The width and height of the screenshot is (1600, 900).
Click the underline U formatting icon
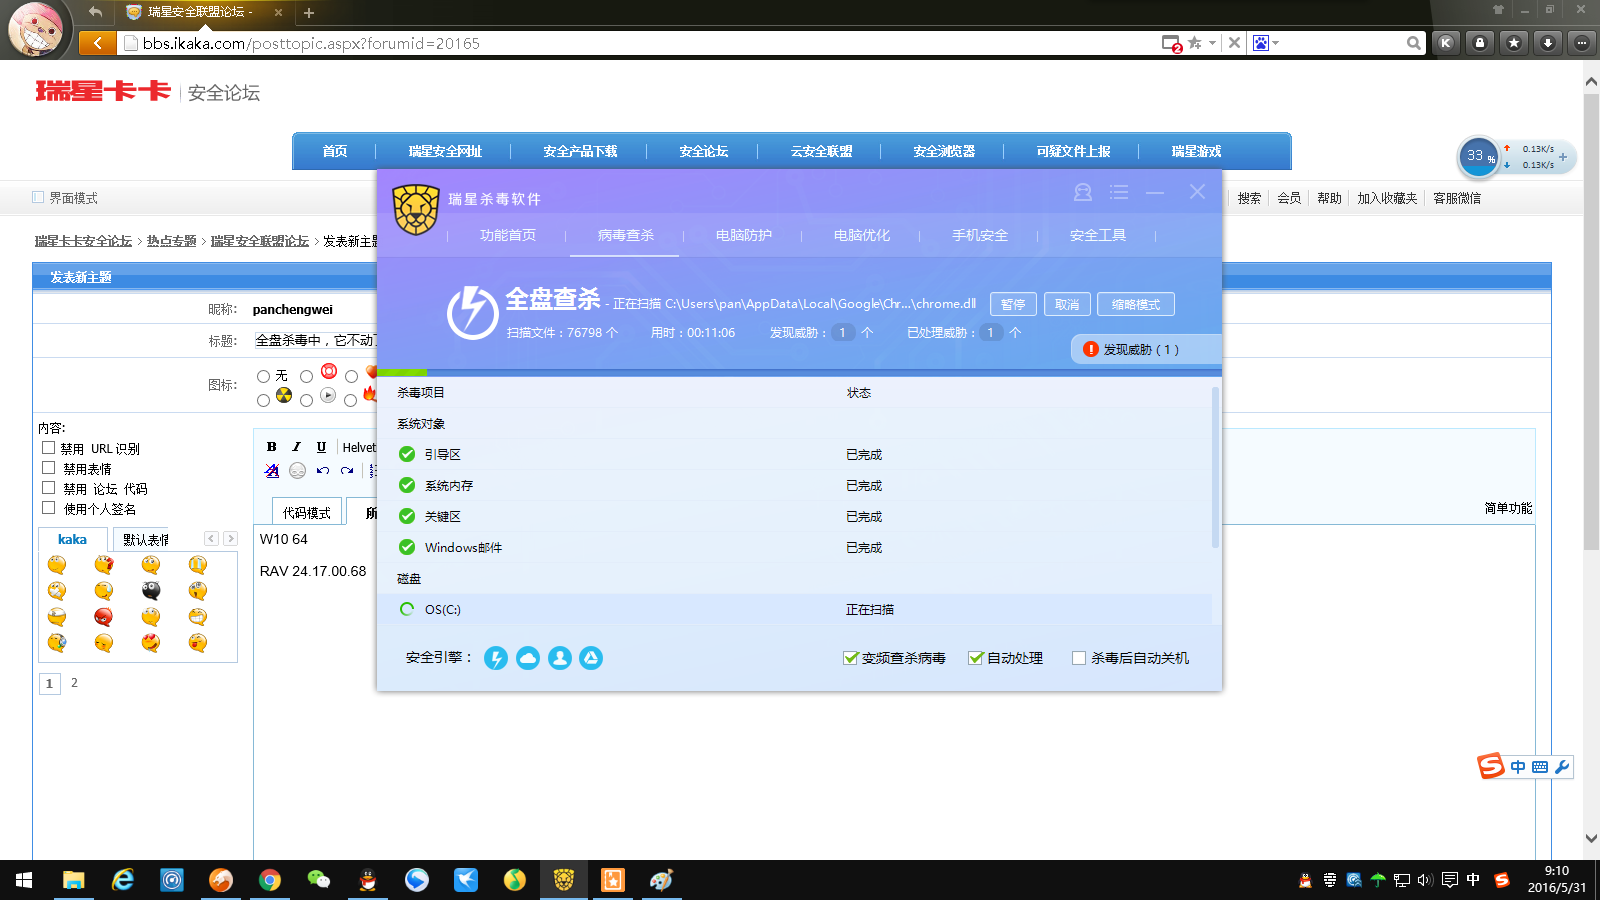[x=321, y=447]
